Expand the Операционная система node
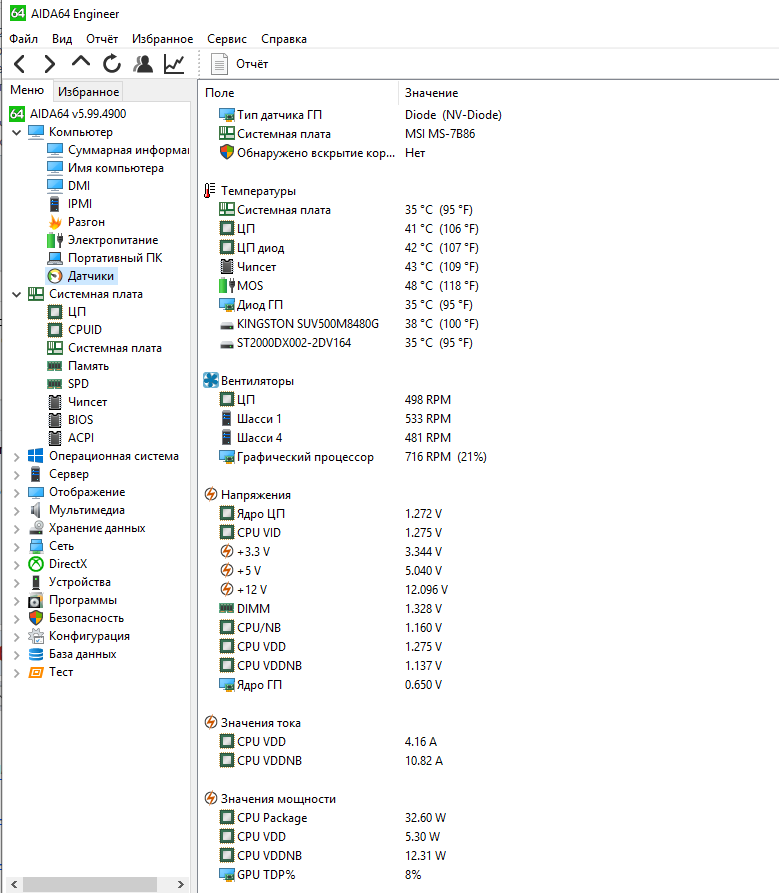This screenshot has width=779, height=893. 17,457
